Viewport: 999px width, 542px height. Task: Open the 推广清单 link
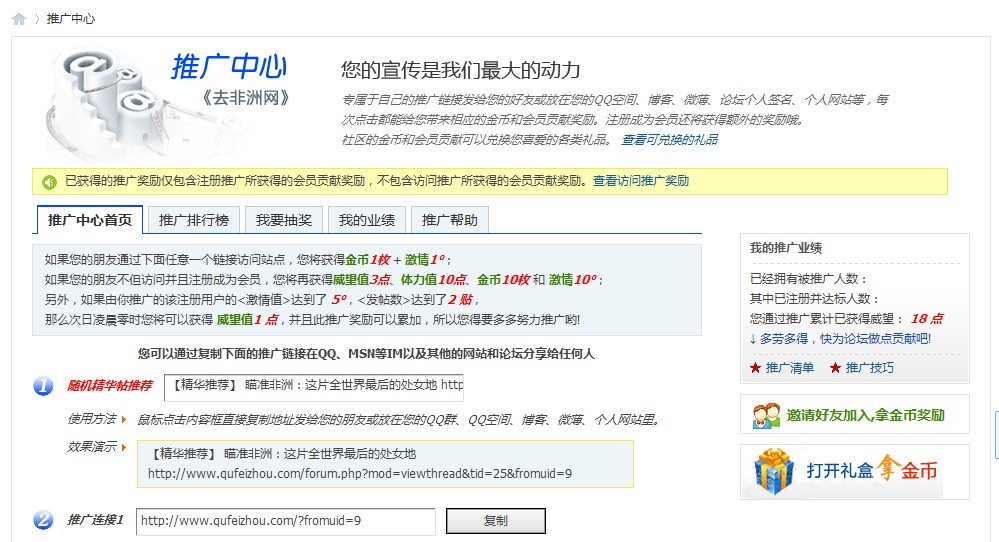pyautogui.click(x=789, y=367)
